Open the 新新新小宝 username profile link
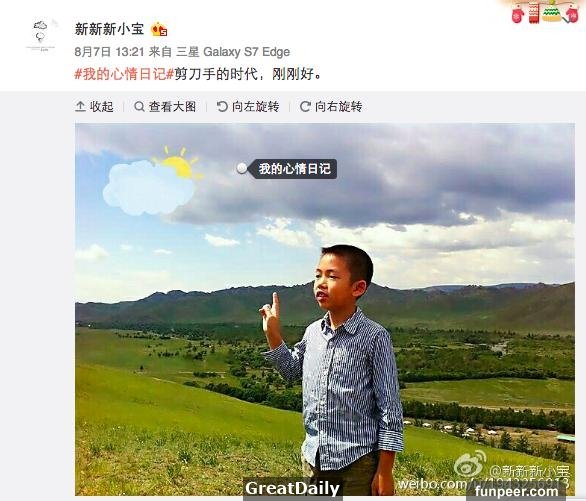The image size is (586, 501). pyautogui.click(x=109, y=29)
